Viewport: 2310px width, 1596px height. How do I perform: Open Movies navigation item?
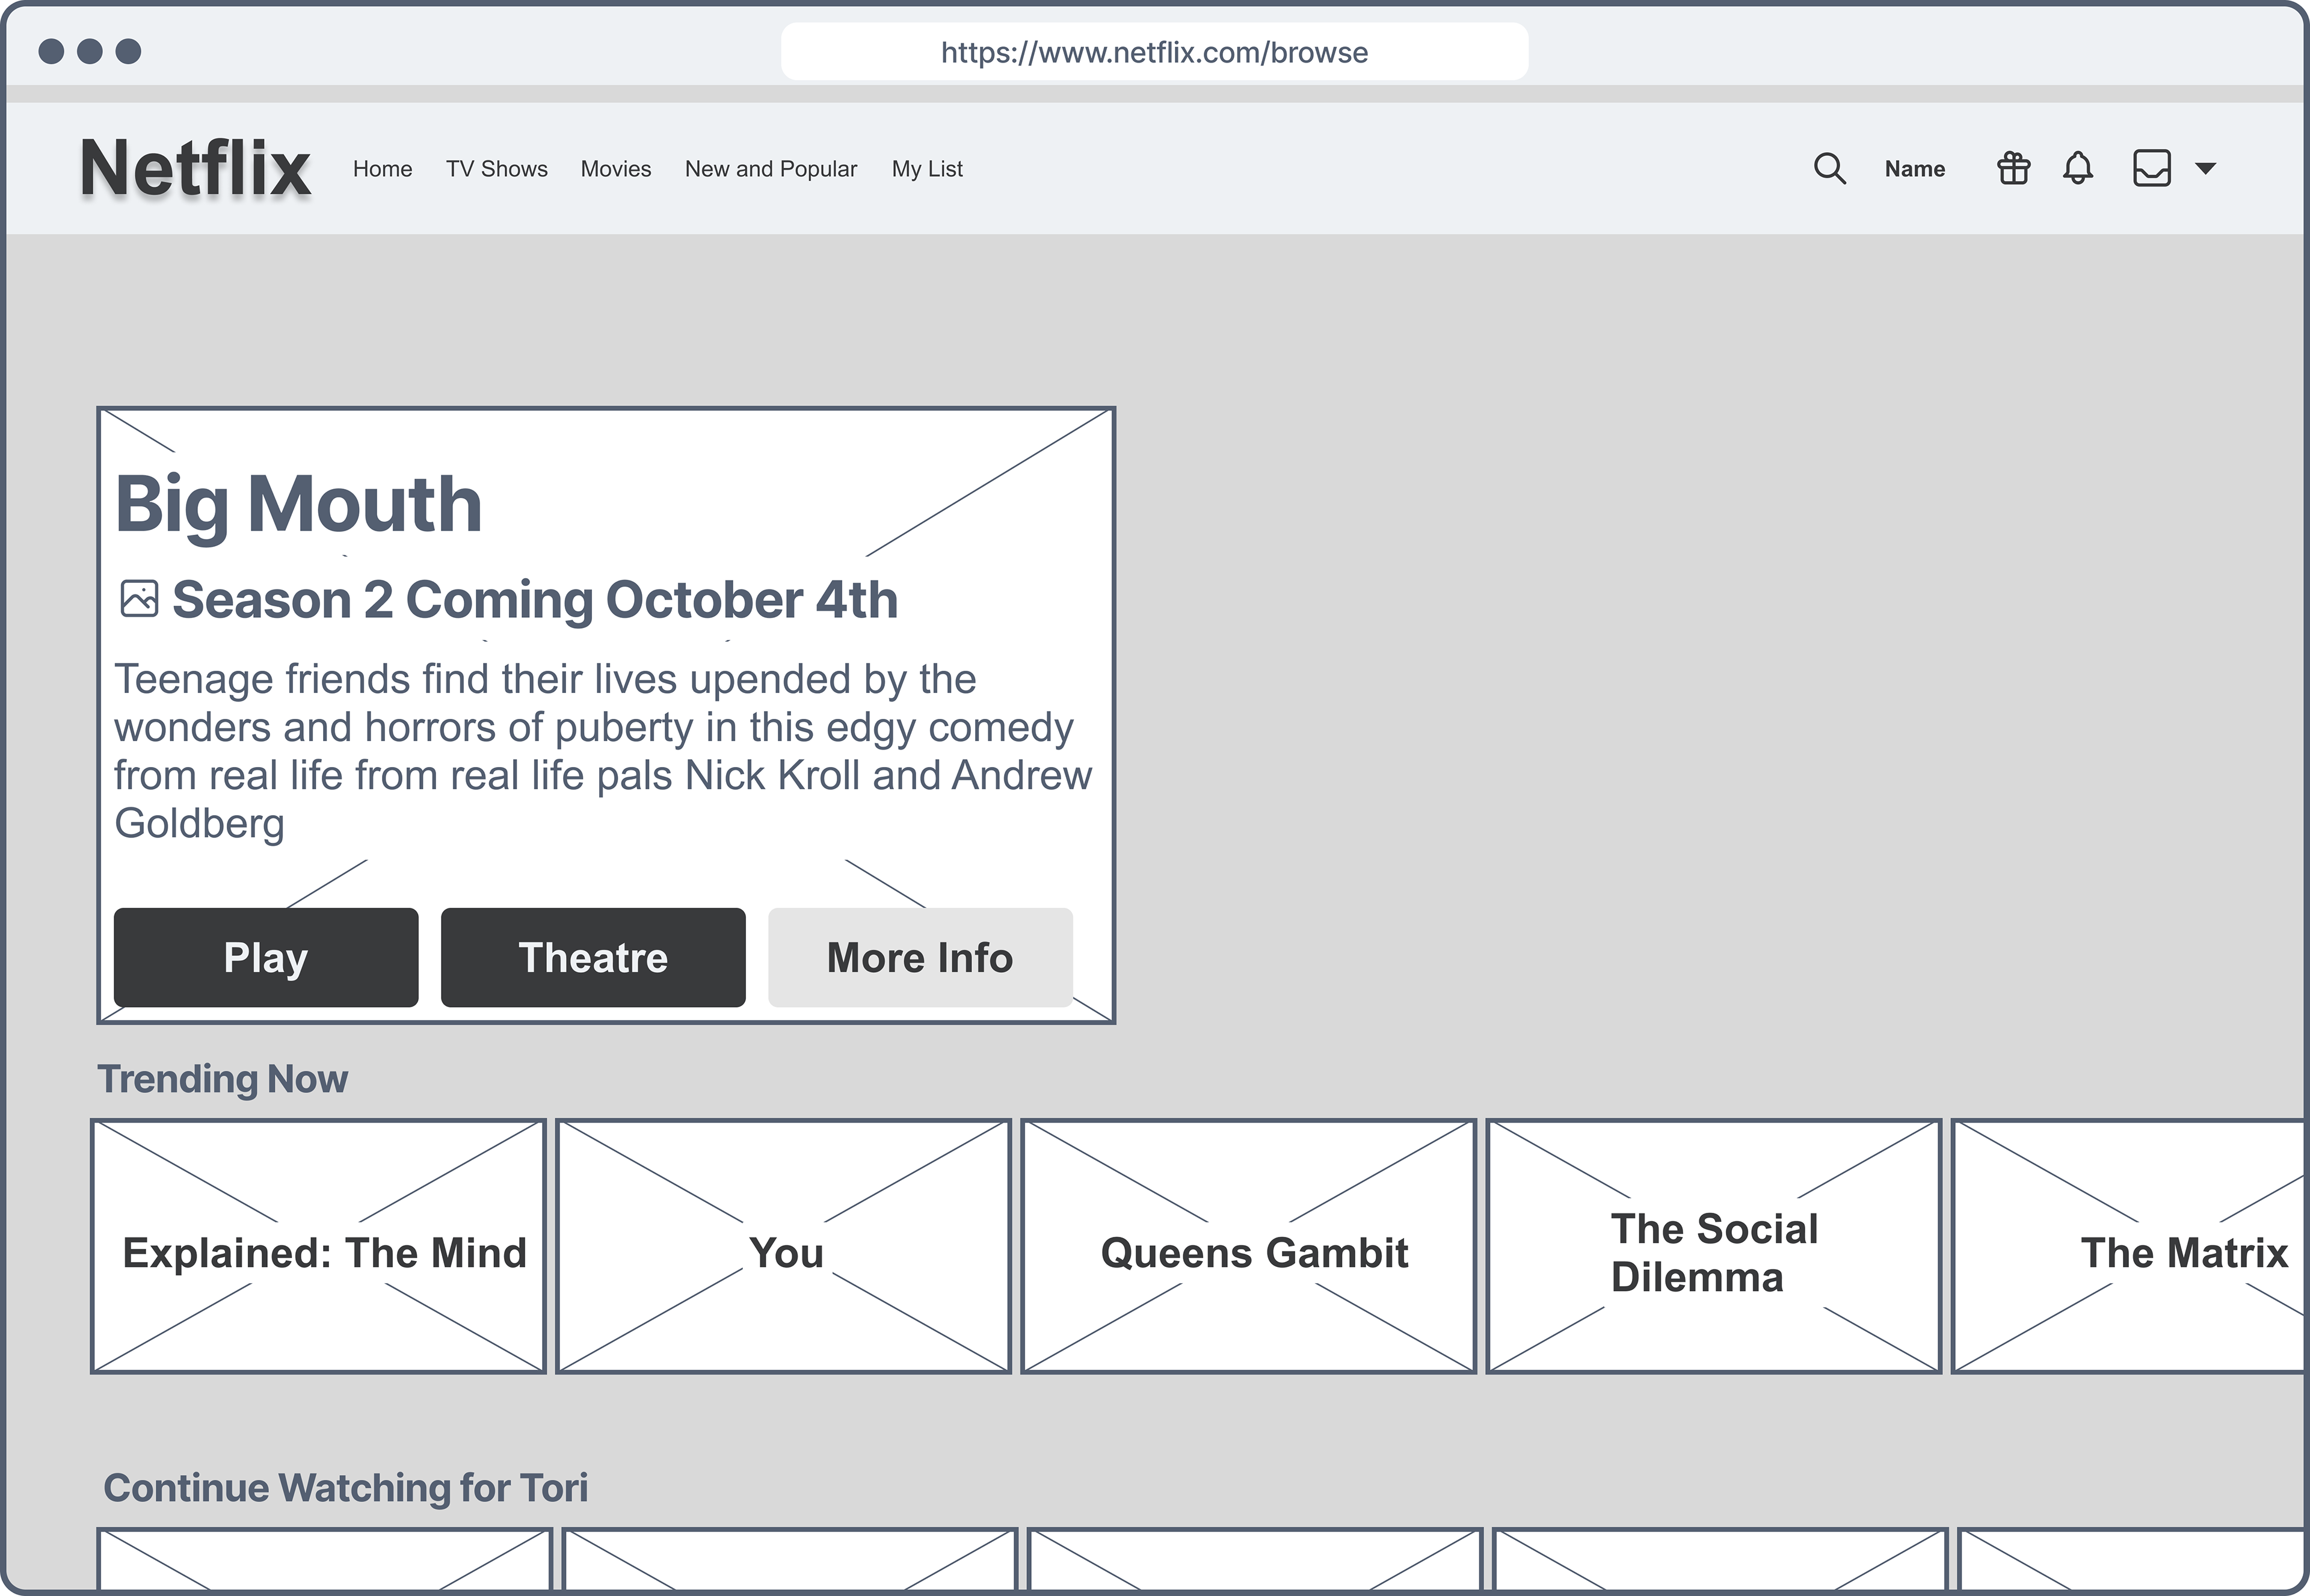coord(616,169)
